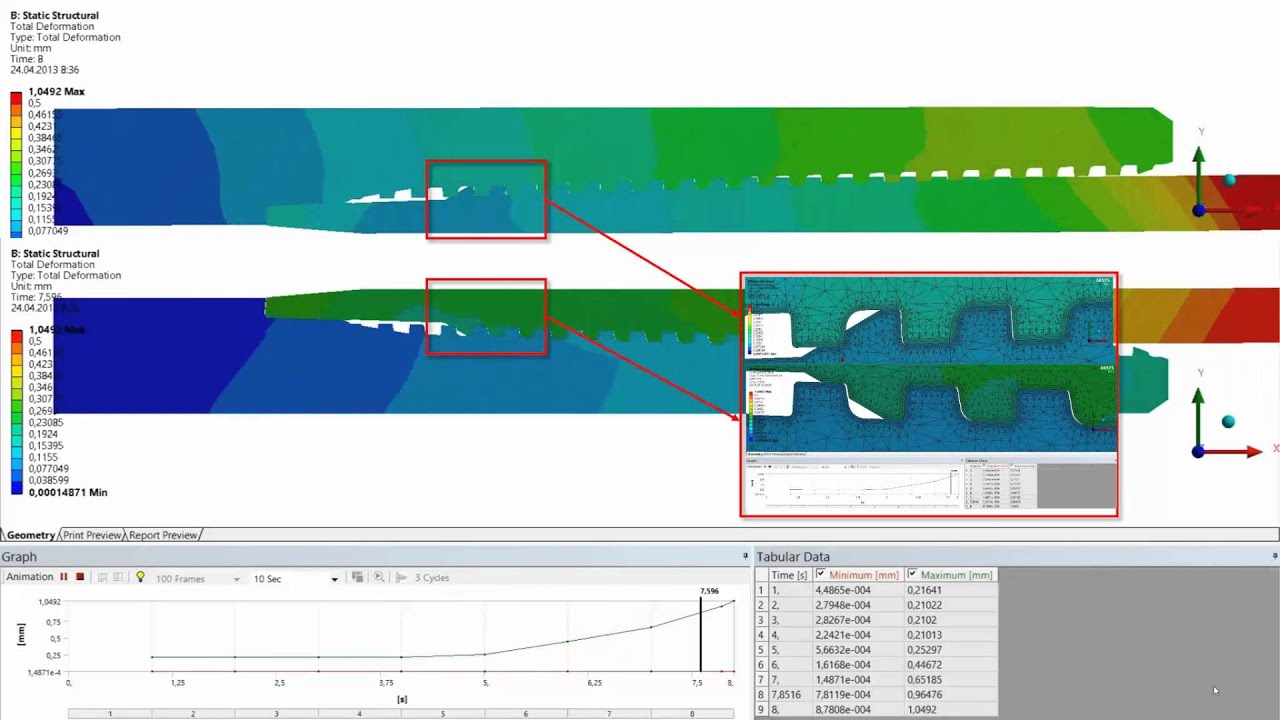Click the inset mesh detail thumbnail
Viewport: 1280px width, 720px height.
pyautogui.click(x=929, y=394)
